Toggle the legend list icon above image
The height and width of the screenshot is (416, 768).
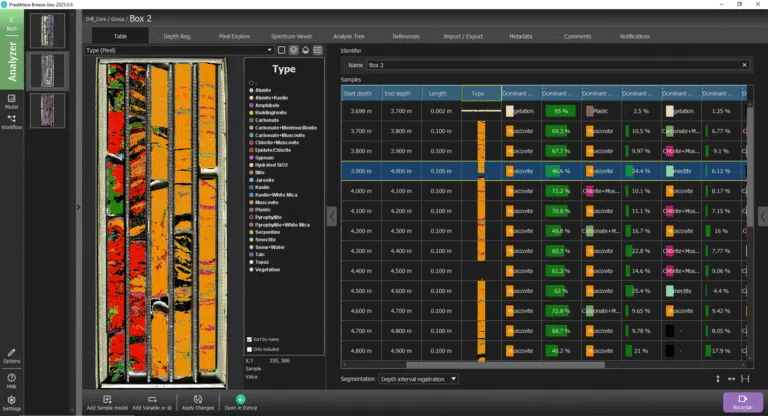pyautogui.click(x=318, y=50)
